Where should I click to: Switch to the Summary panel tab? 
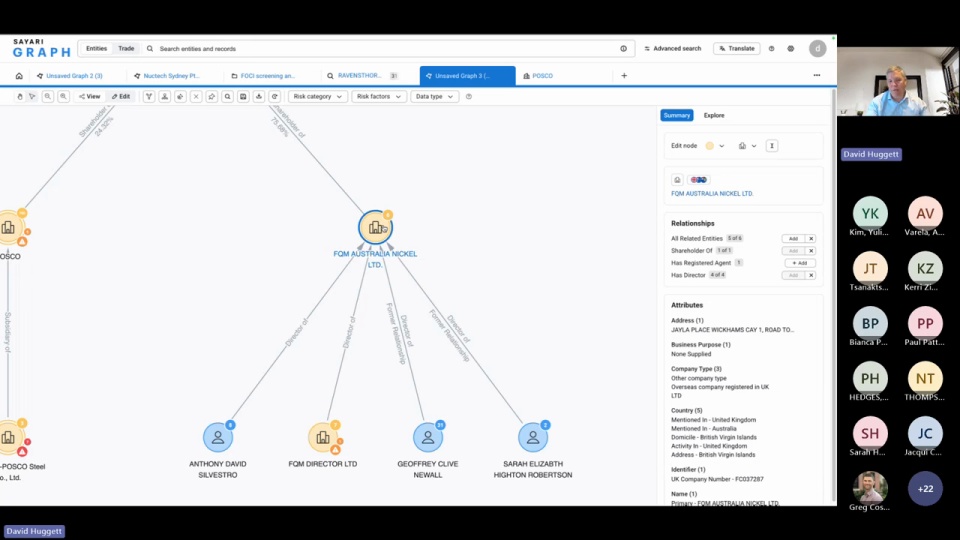[677, 116]
